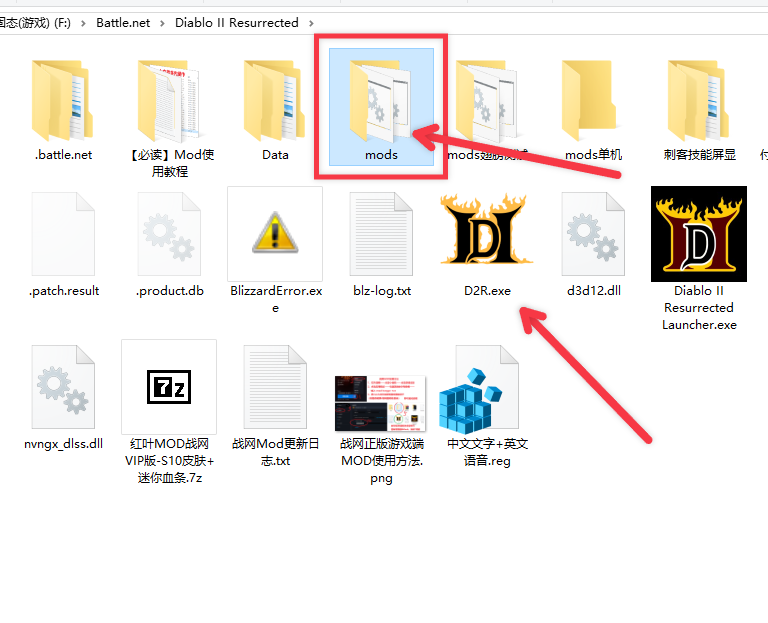Select the d3d12.dll file icon
This screenshot has height=623, width=768.
coord(593,234)
